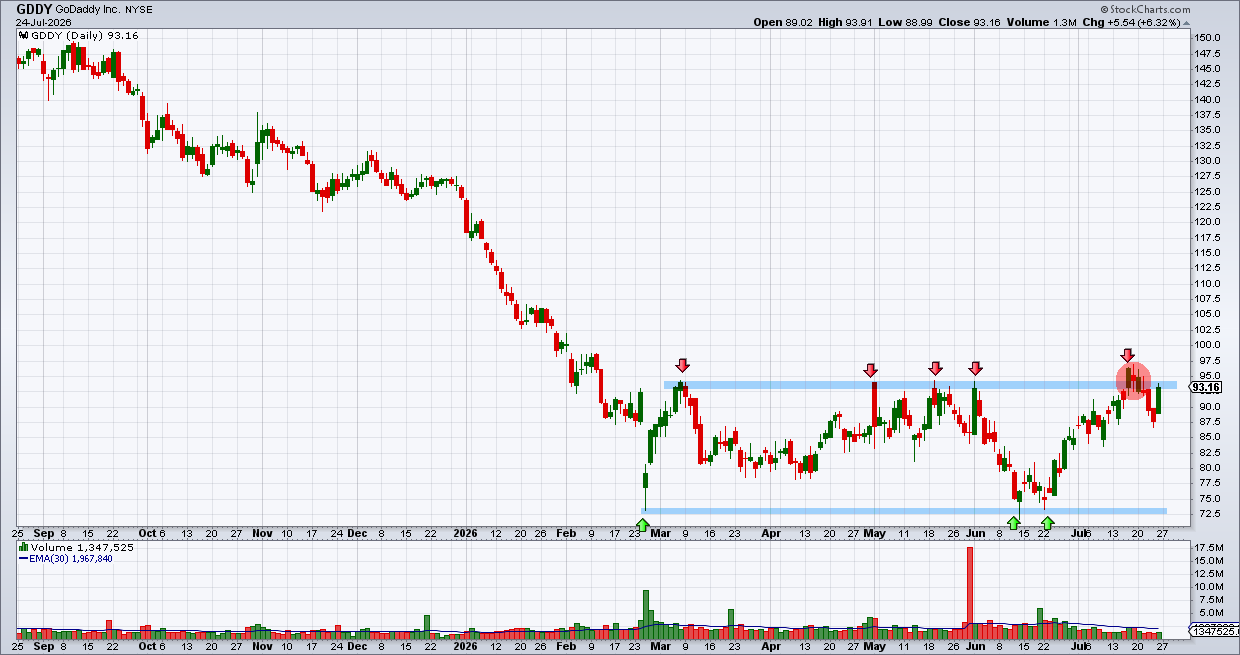1240x655 pixels.
Task: Click the GDDY (Daily) legend marker
Action: [x=25, y=34]
